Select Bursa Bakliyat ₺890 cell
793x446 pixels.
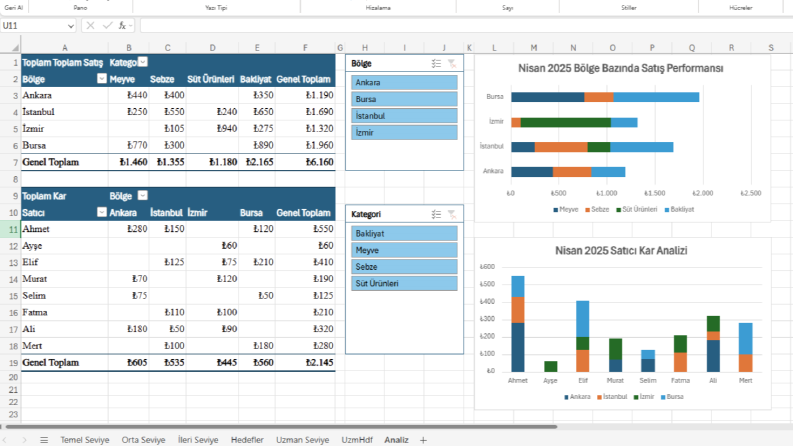point(257,146)
